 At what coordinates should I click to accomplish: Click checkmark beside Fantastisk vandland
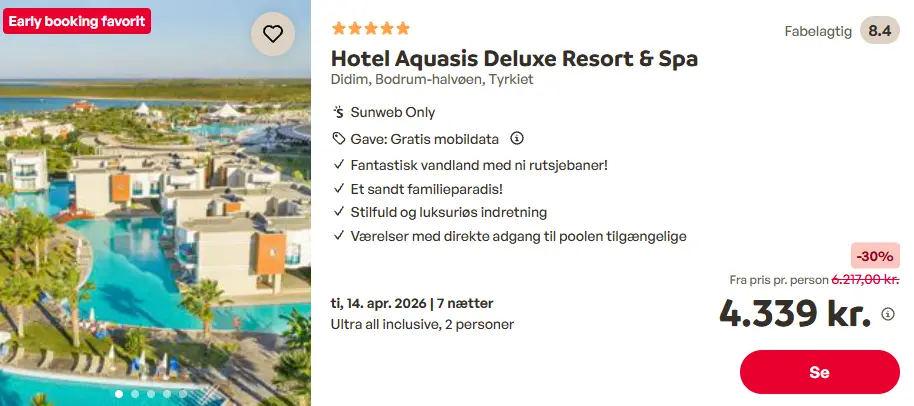coord(339,164)
